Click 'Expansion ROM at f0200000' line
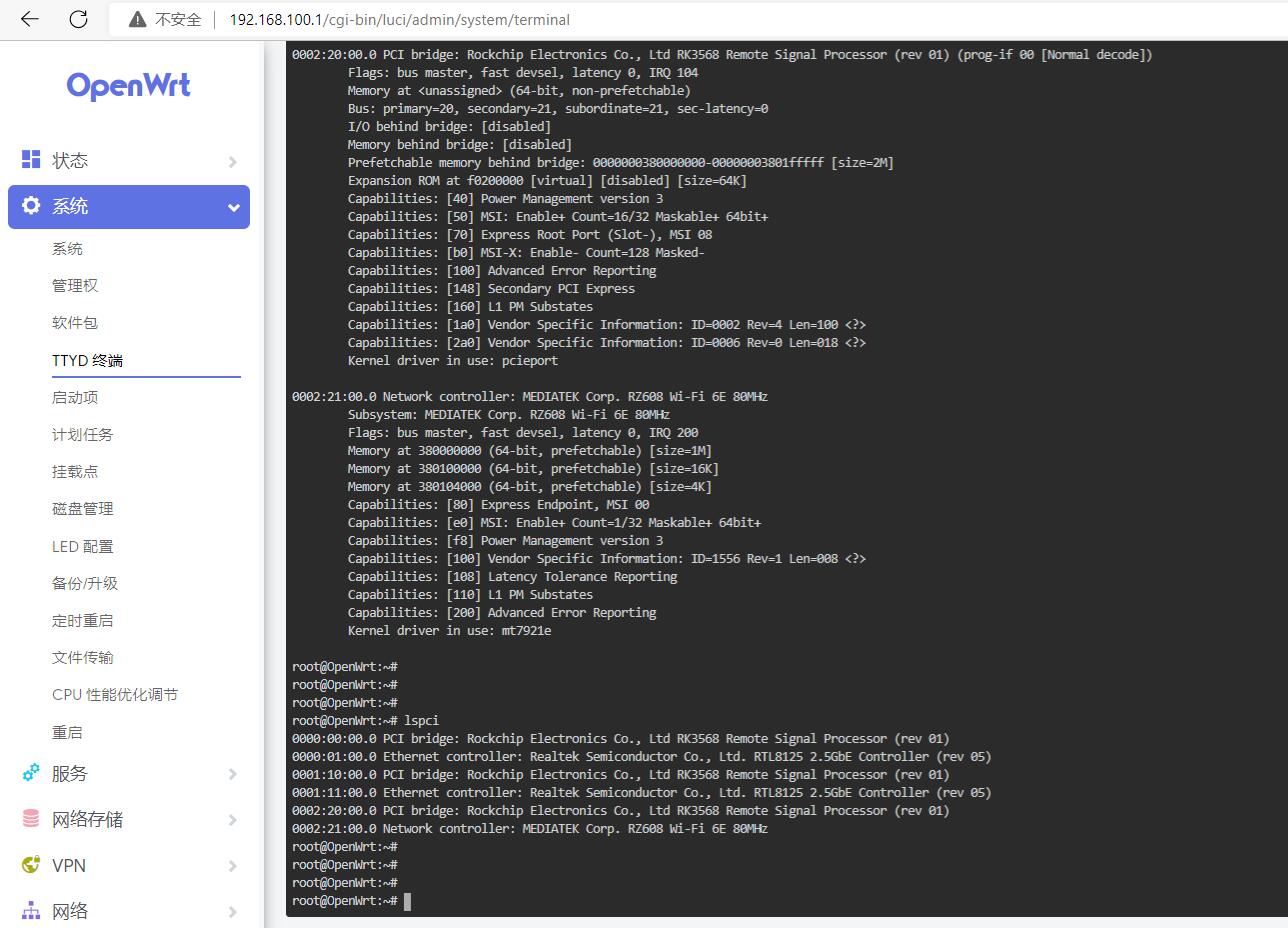The width and height of the screenshot is (1288, 928). point(547,181)
